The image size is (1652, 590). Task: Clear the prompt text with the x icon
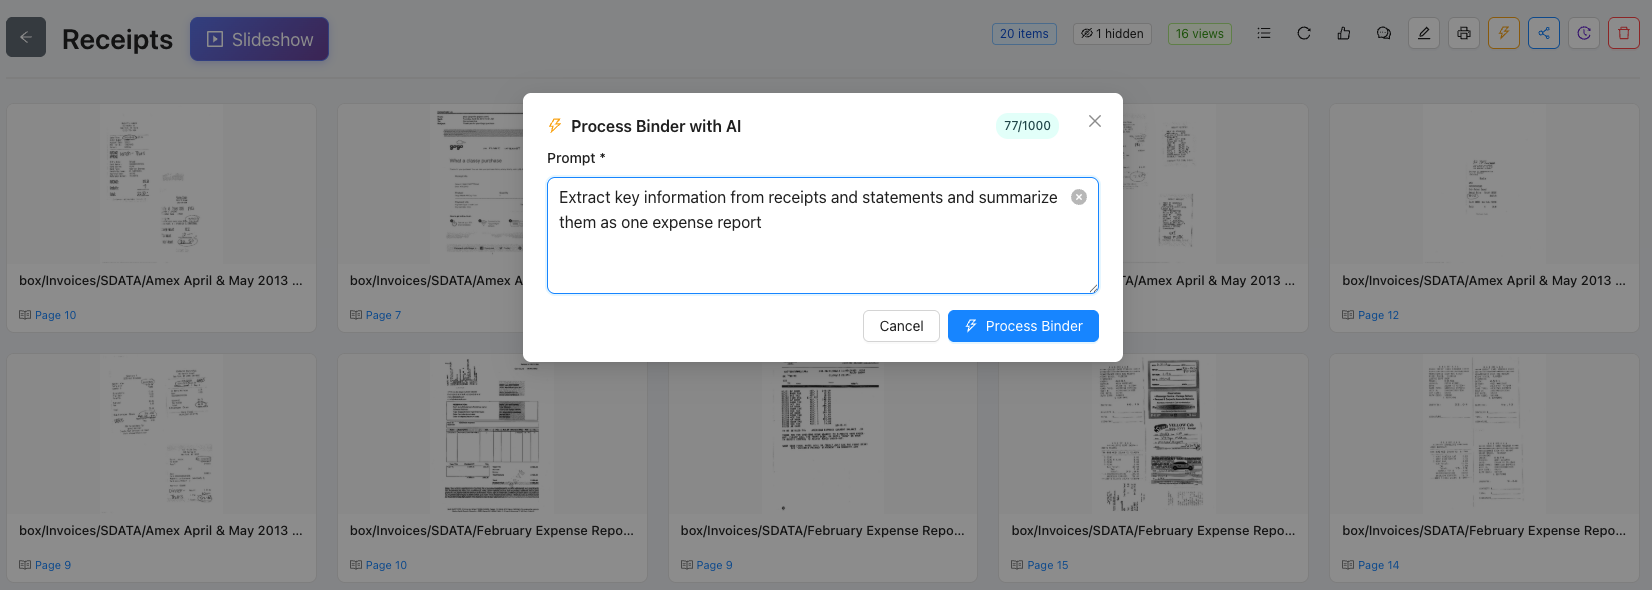click(1079, 197)
